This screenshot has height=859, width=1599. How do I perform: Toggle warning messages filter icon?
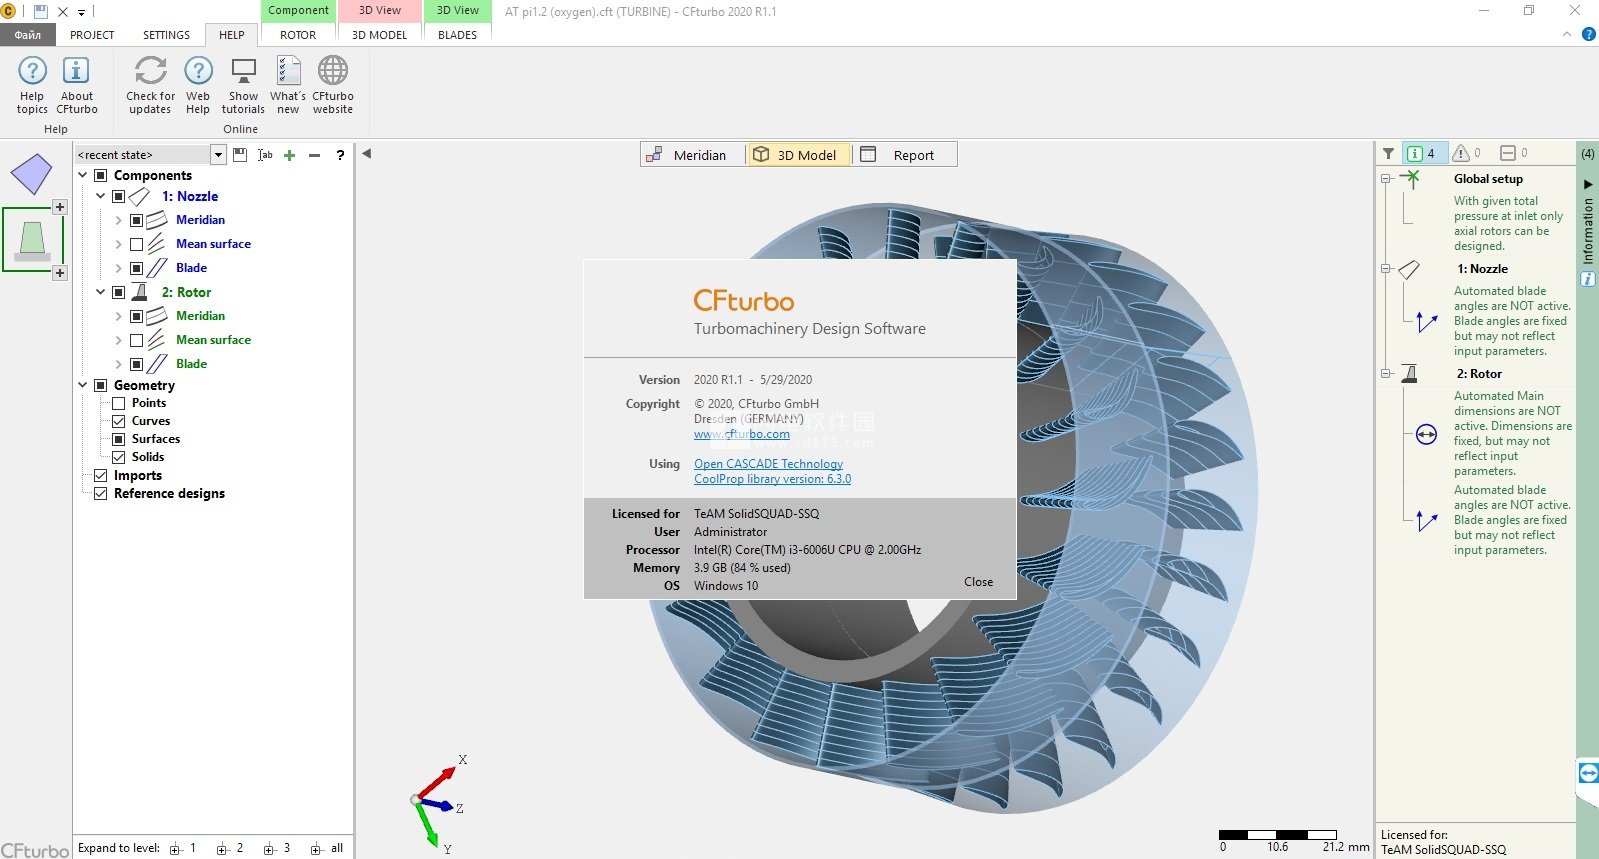point(1467,153)
